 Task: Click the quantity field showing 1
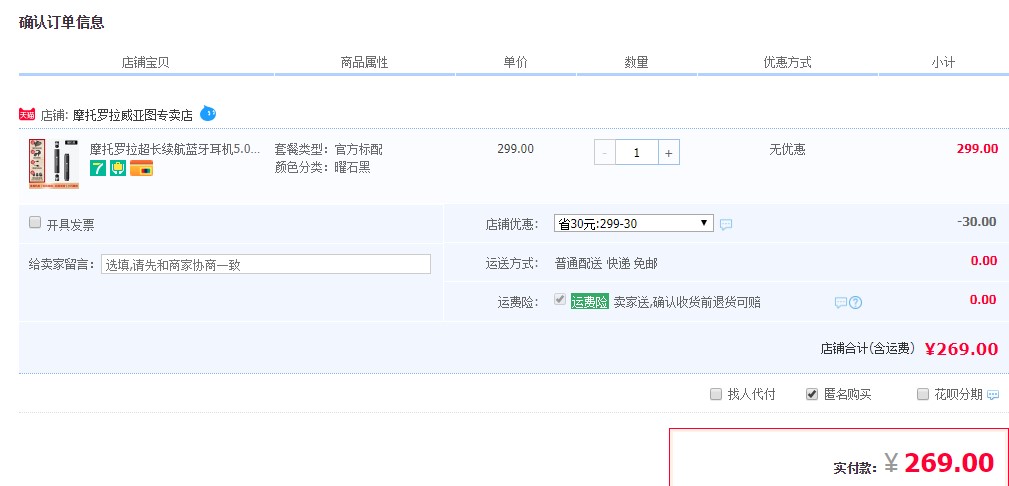(636, 153)
